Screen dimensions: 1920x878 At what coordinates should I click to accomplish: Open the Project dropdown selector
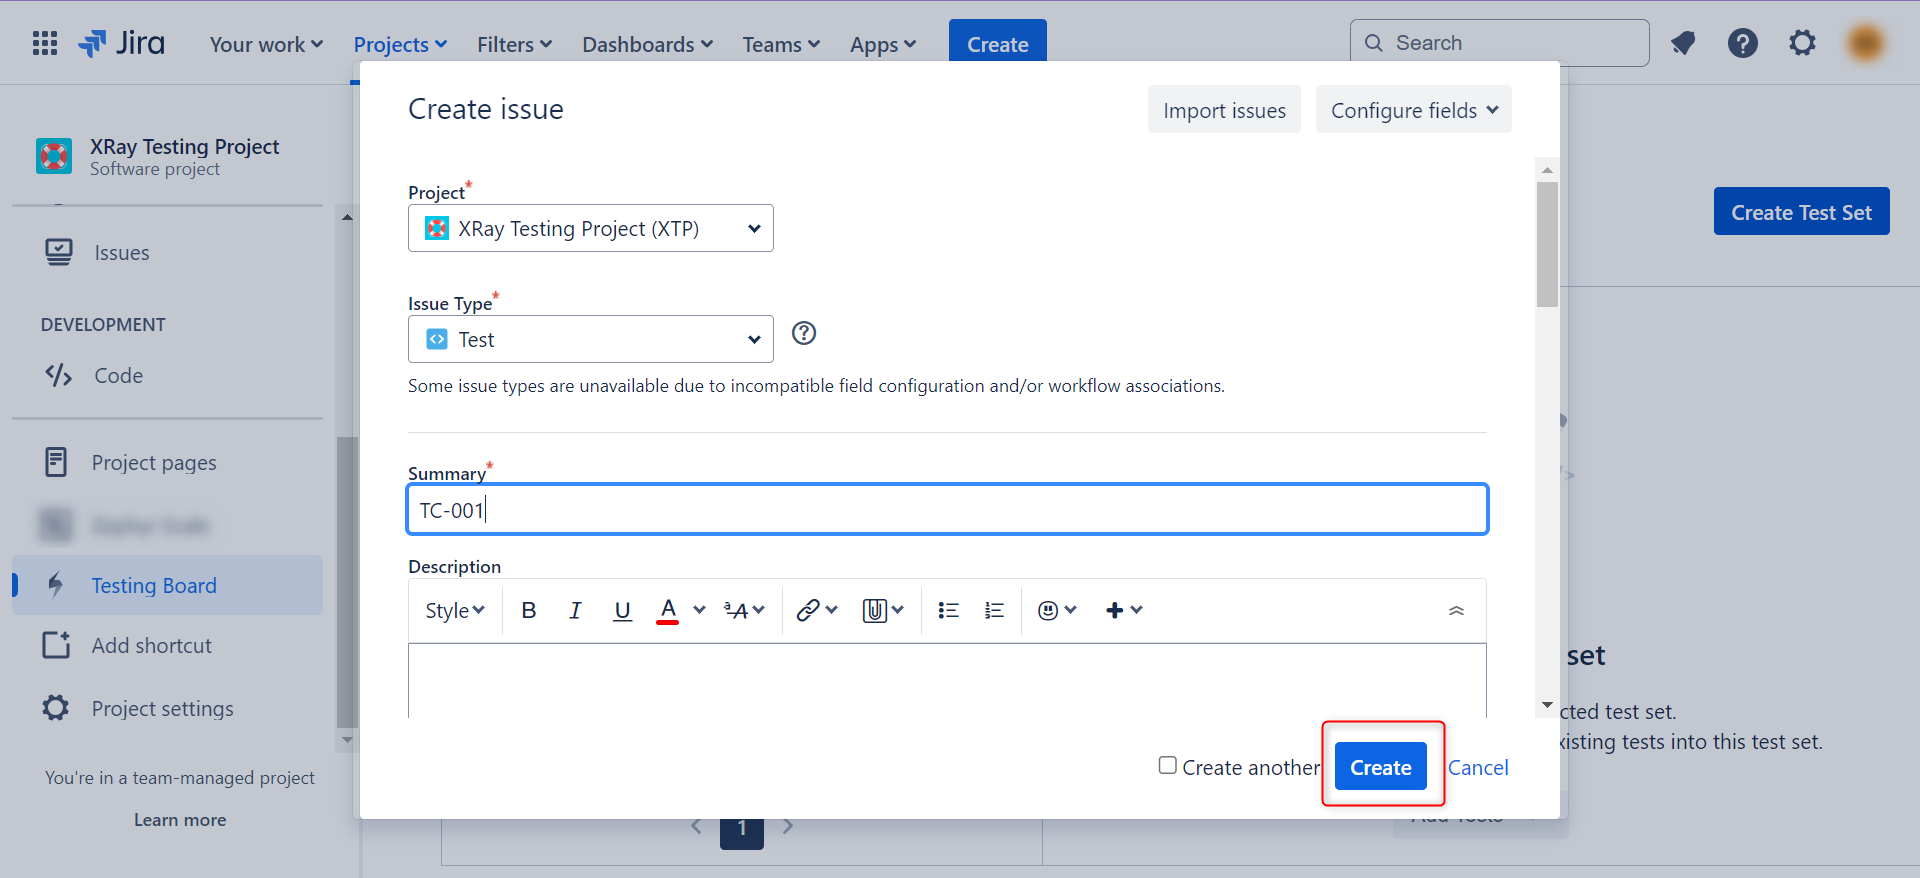point(590,228)
